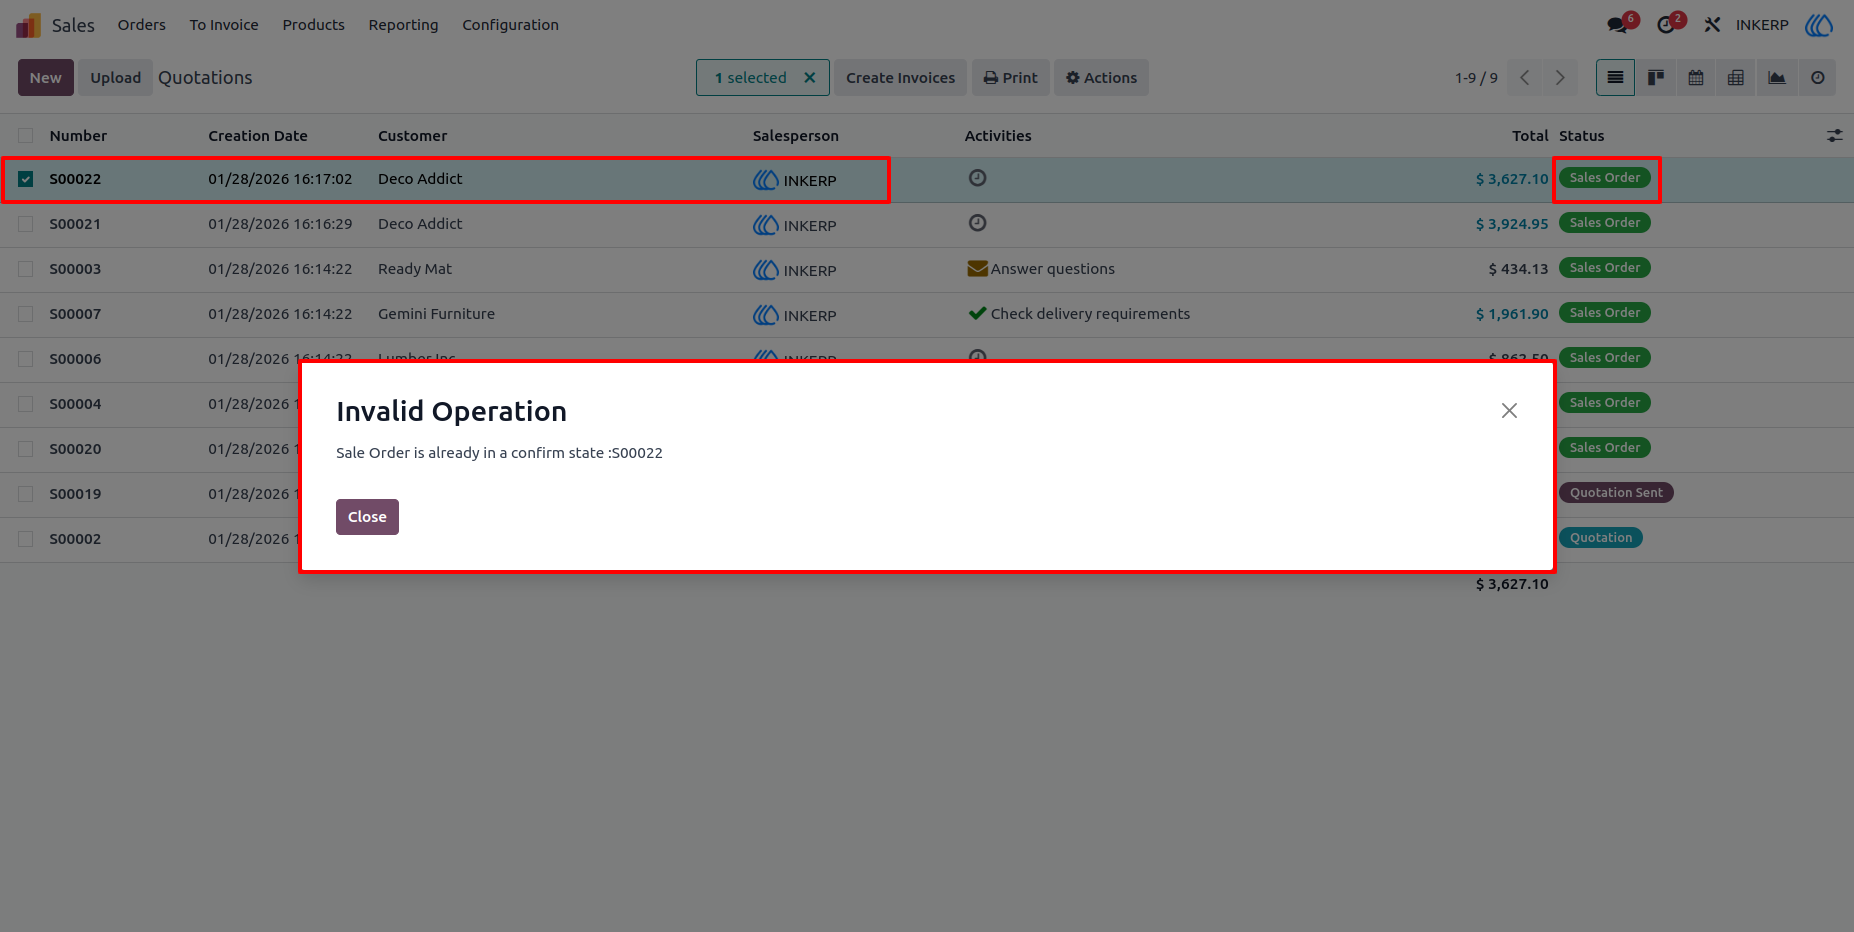Click the Quotation Sent status badge
The image size is (1854, 932).
tap(1616, 493)
